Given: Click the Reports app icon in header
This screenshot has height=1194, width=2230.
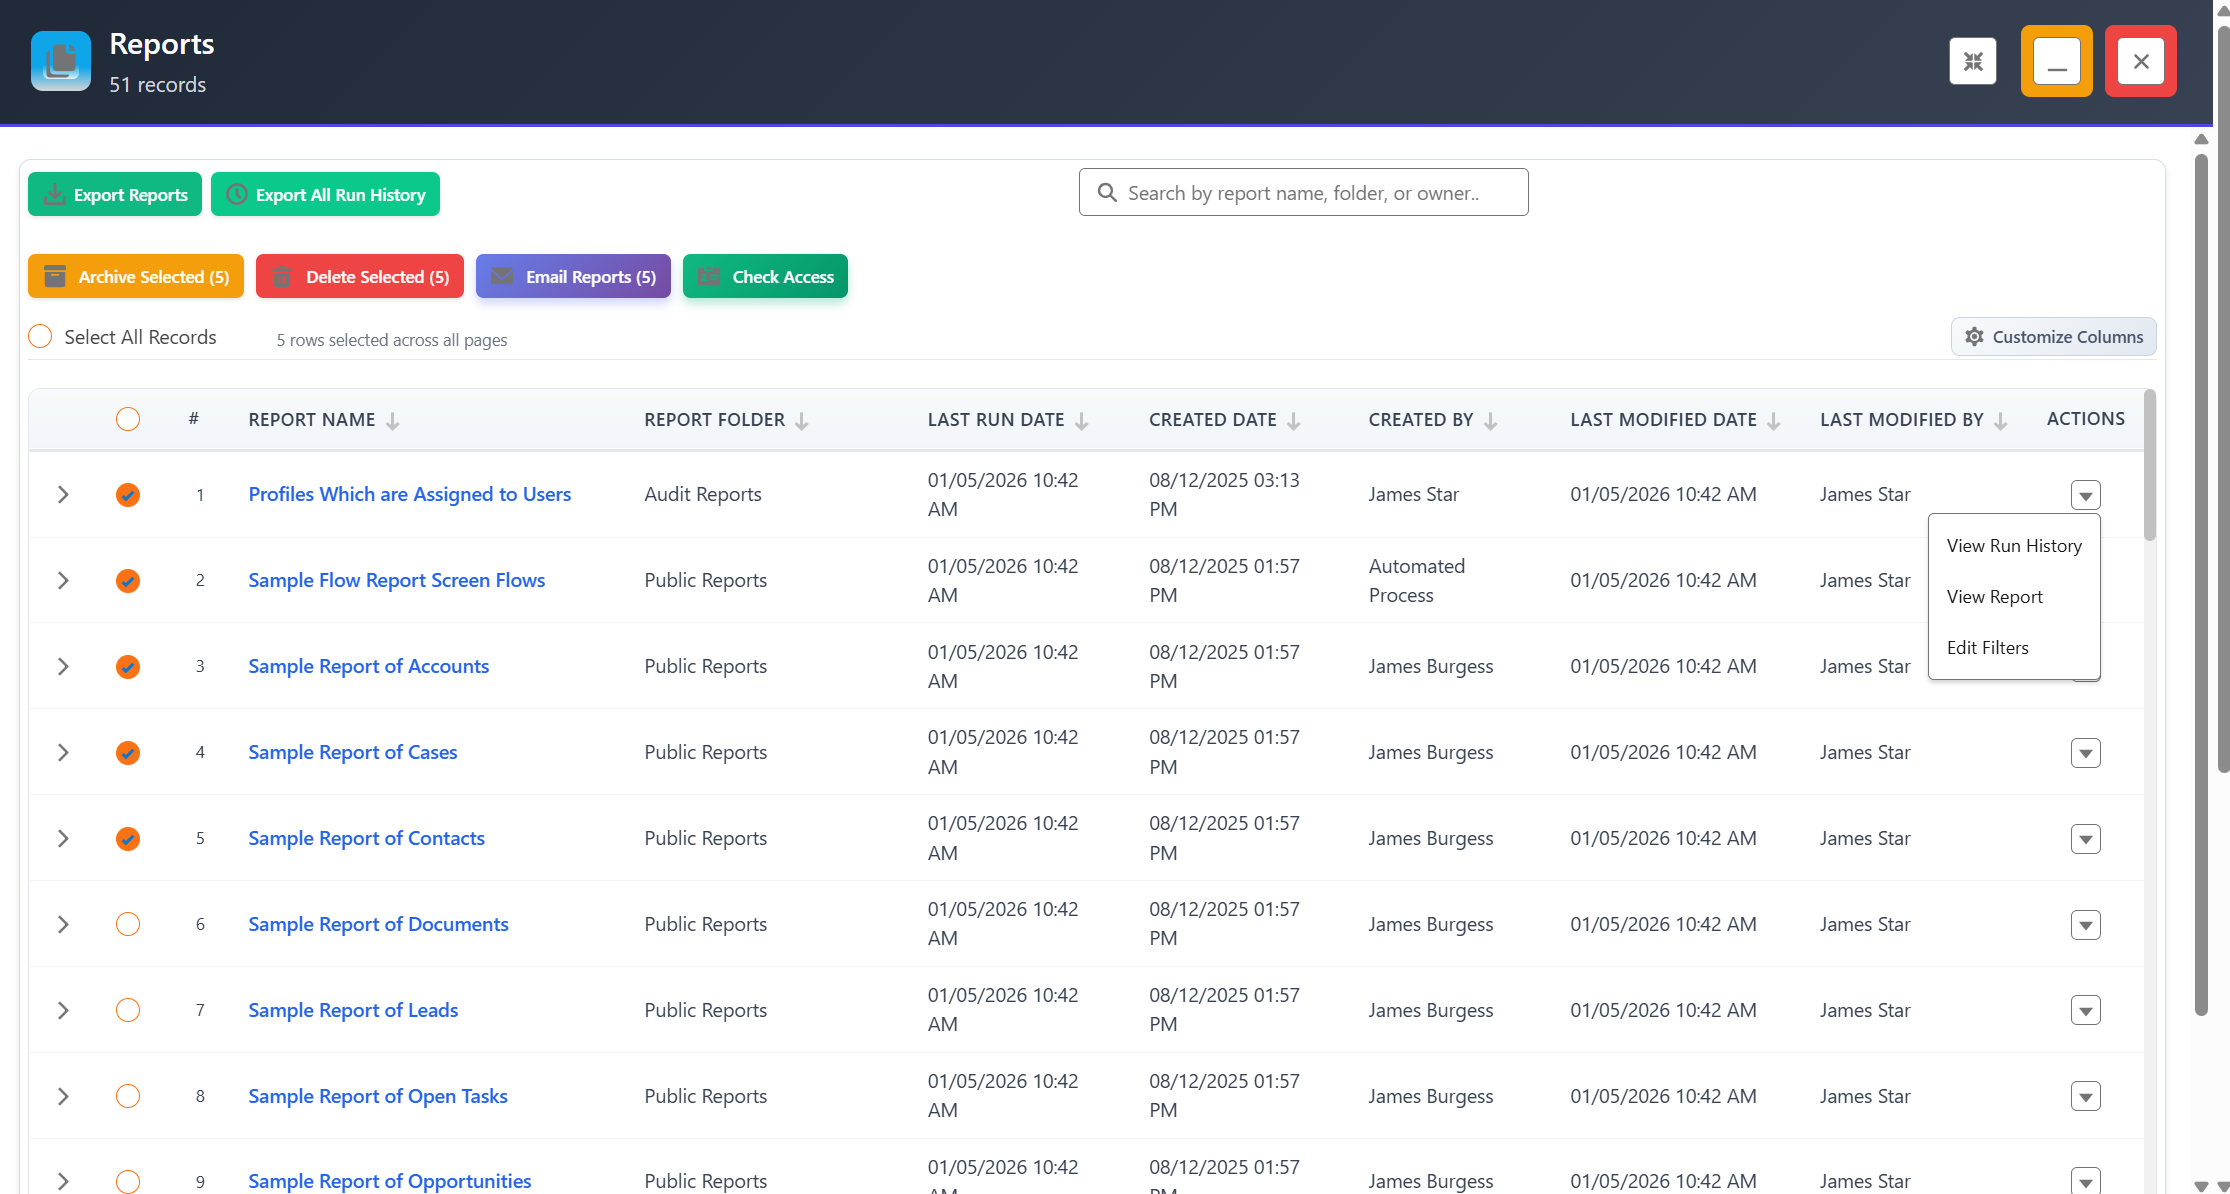Looking at the screenshot, I should (61, 61).
